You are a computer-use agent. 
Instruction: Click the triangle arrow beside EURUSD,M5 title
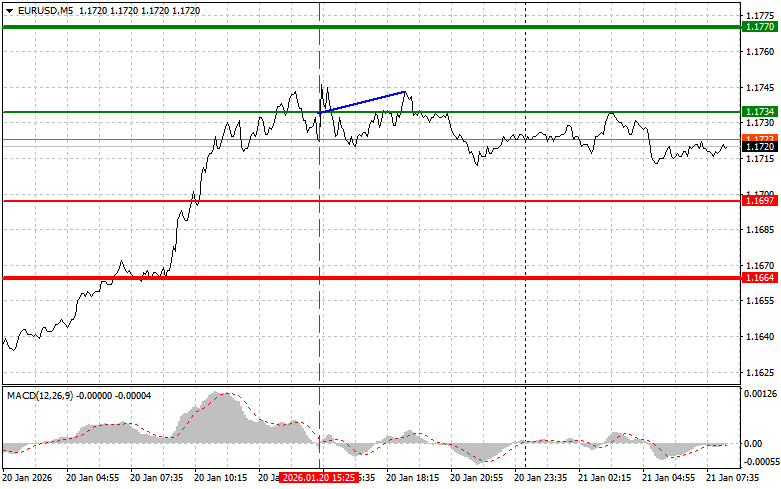9,9
